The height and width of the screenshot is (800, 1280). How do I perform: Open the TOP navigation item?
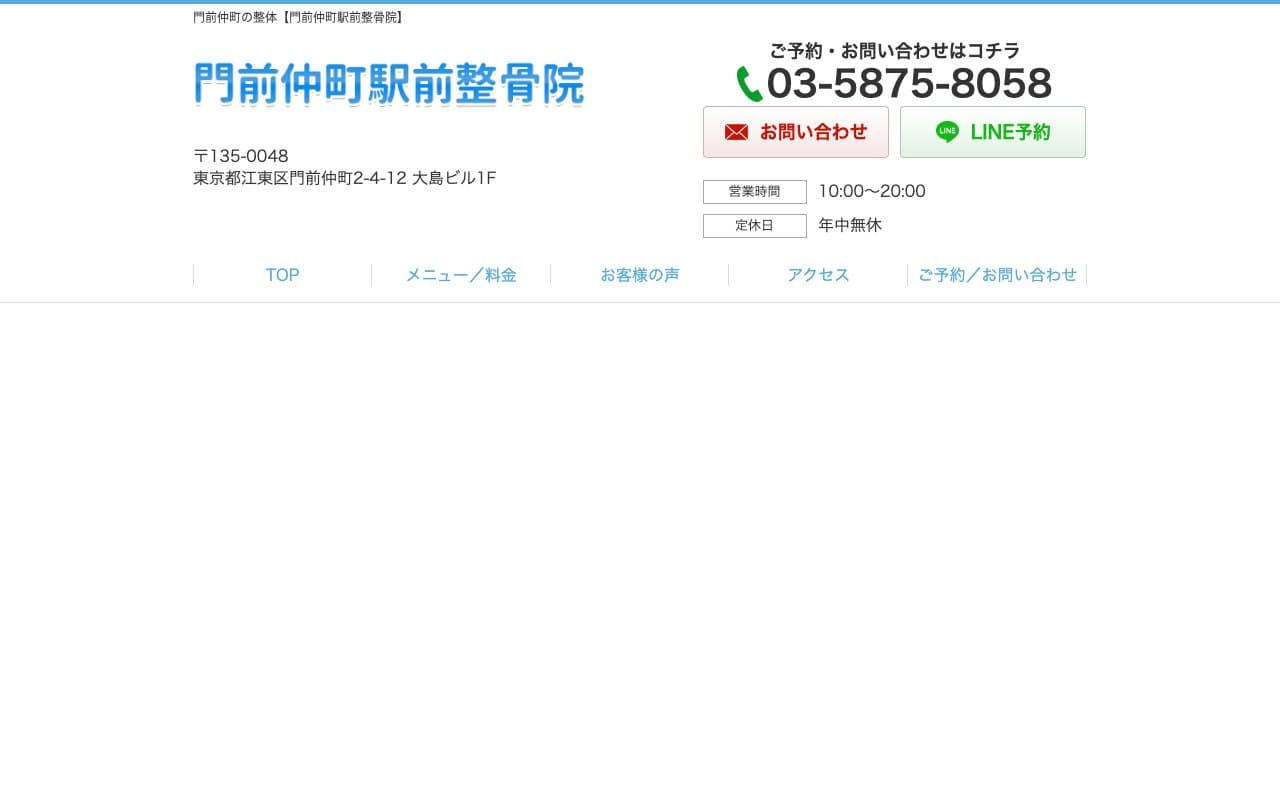[282, 275]
